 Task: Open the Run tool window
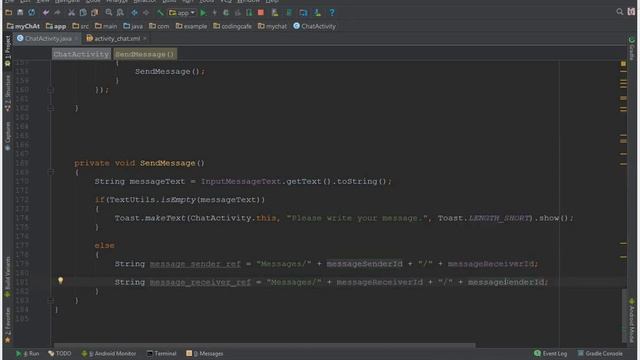27,353
